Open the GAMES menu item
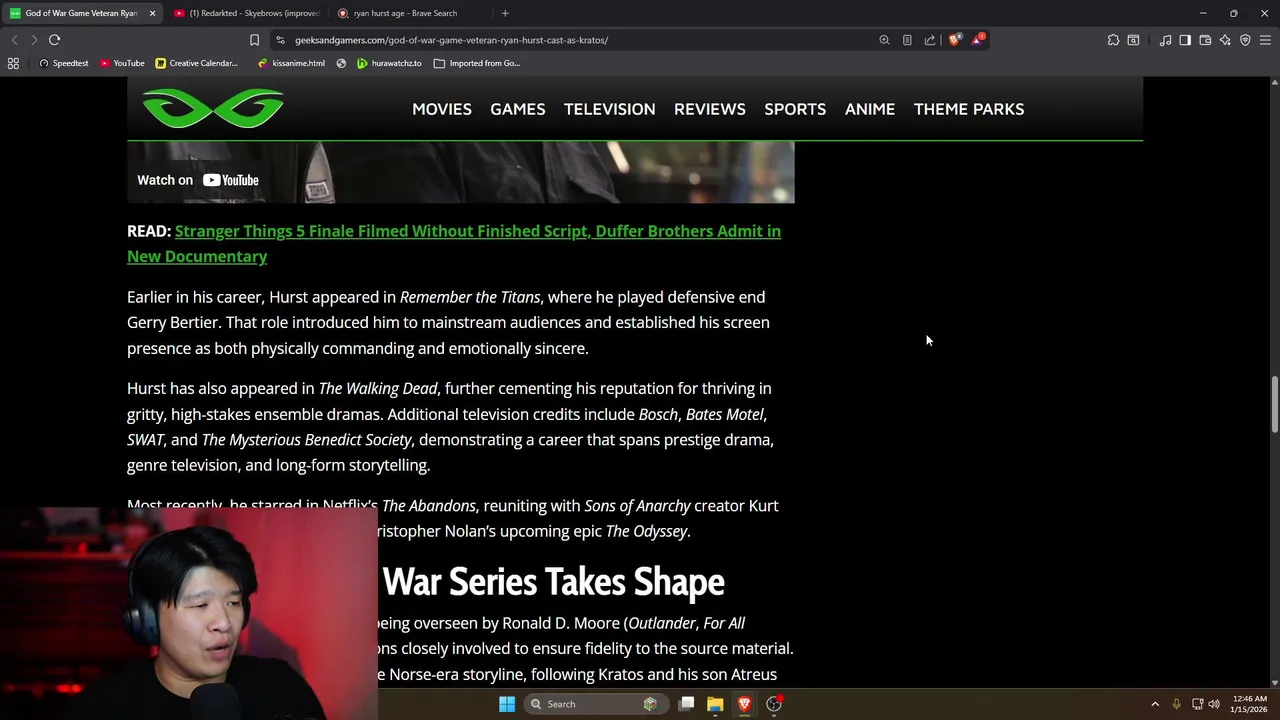Viewport: 1280px width, 720px height. [518, 109]
